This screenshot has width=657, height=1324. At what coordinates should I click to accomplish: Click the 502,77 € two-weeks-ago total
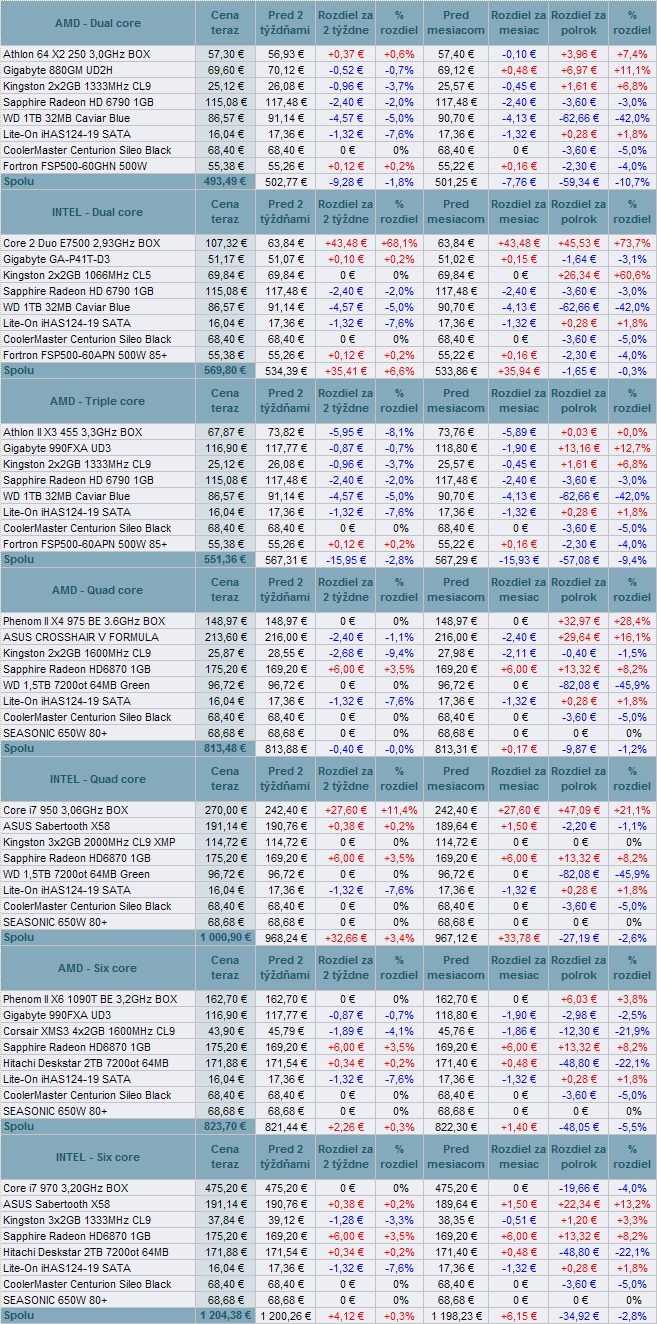tap(285, 181)
